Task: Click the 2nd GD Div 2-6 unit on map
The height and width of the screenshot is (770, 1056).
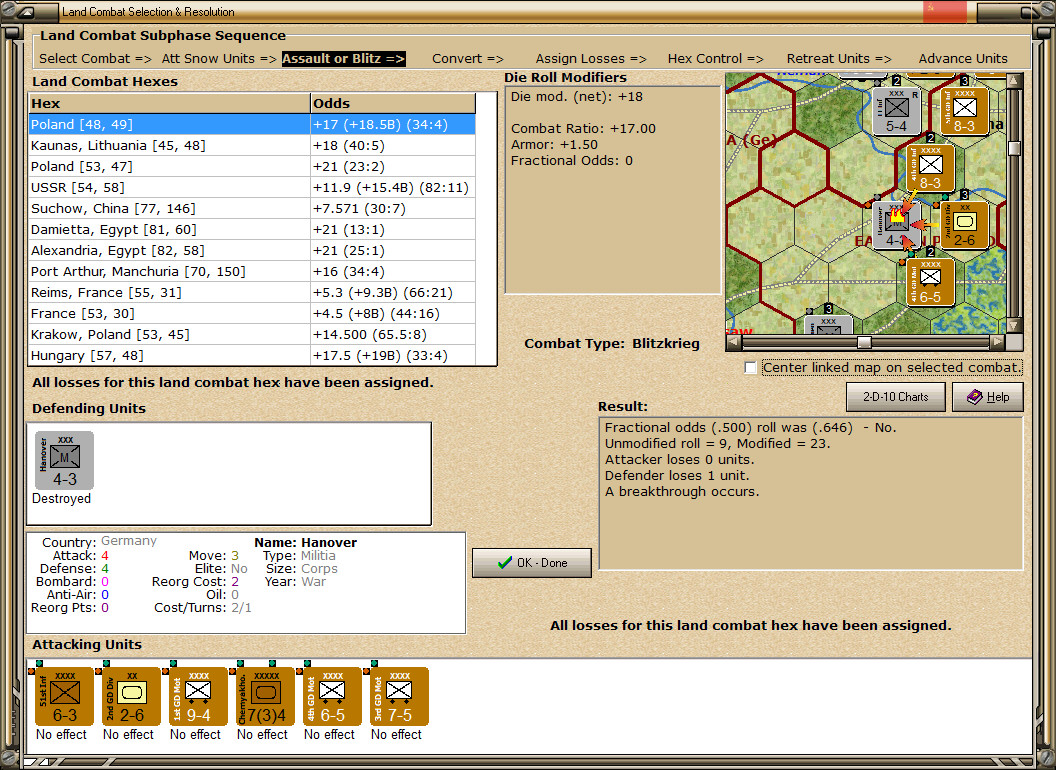Action: 964,225
